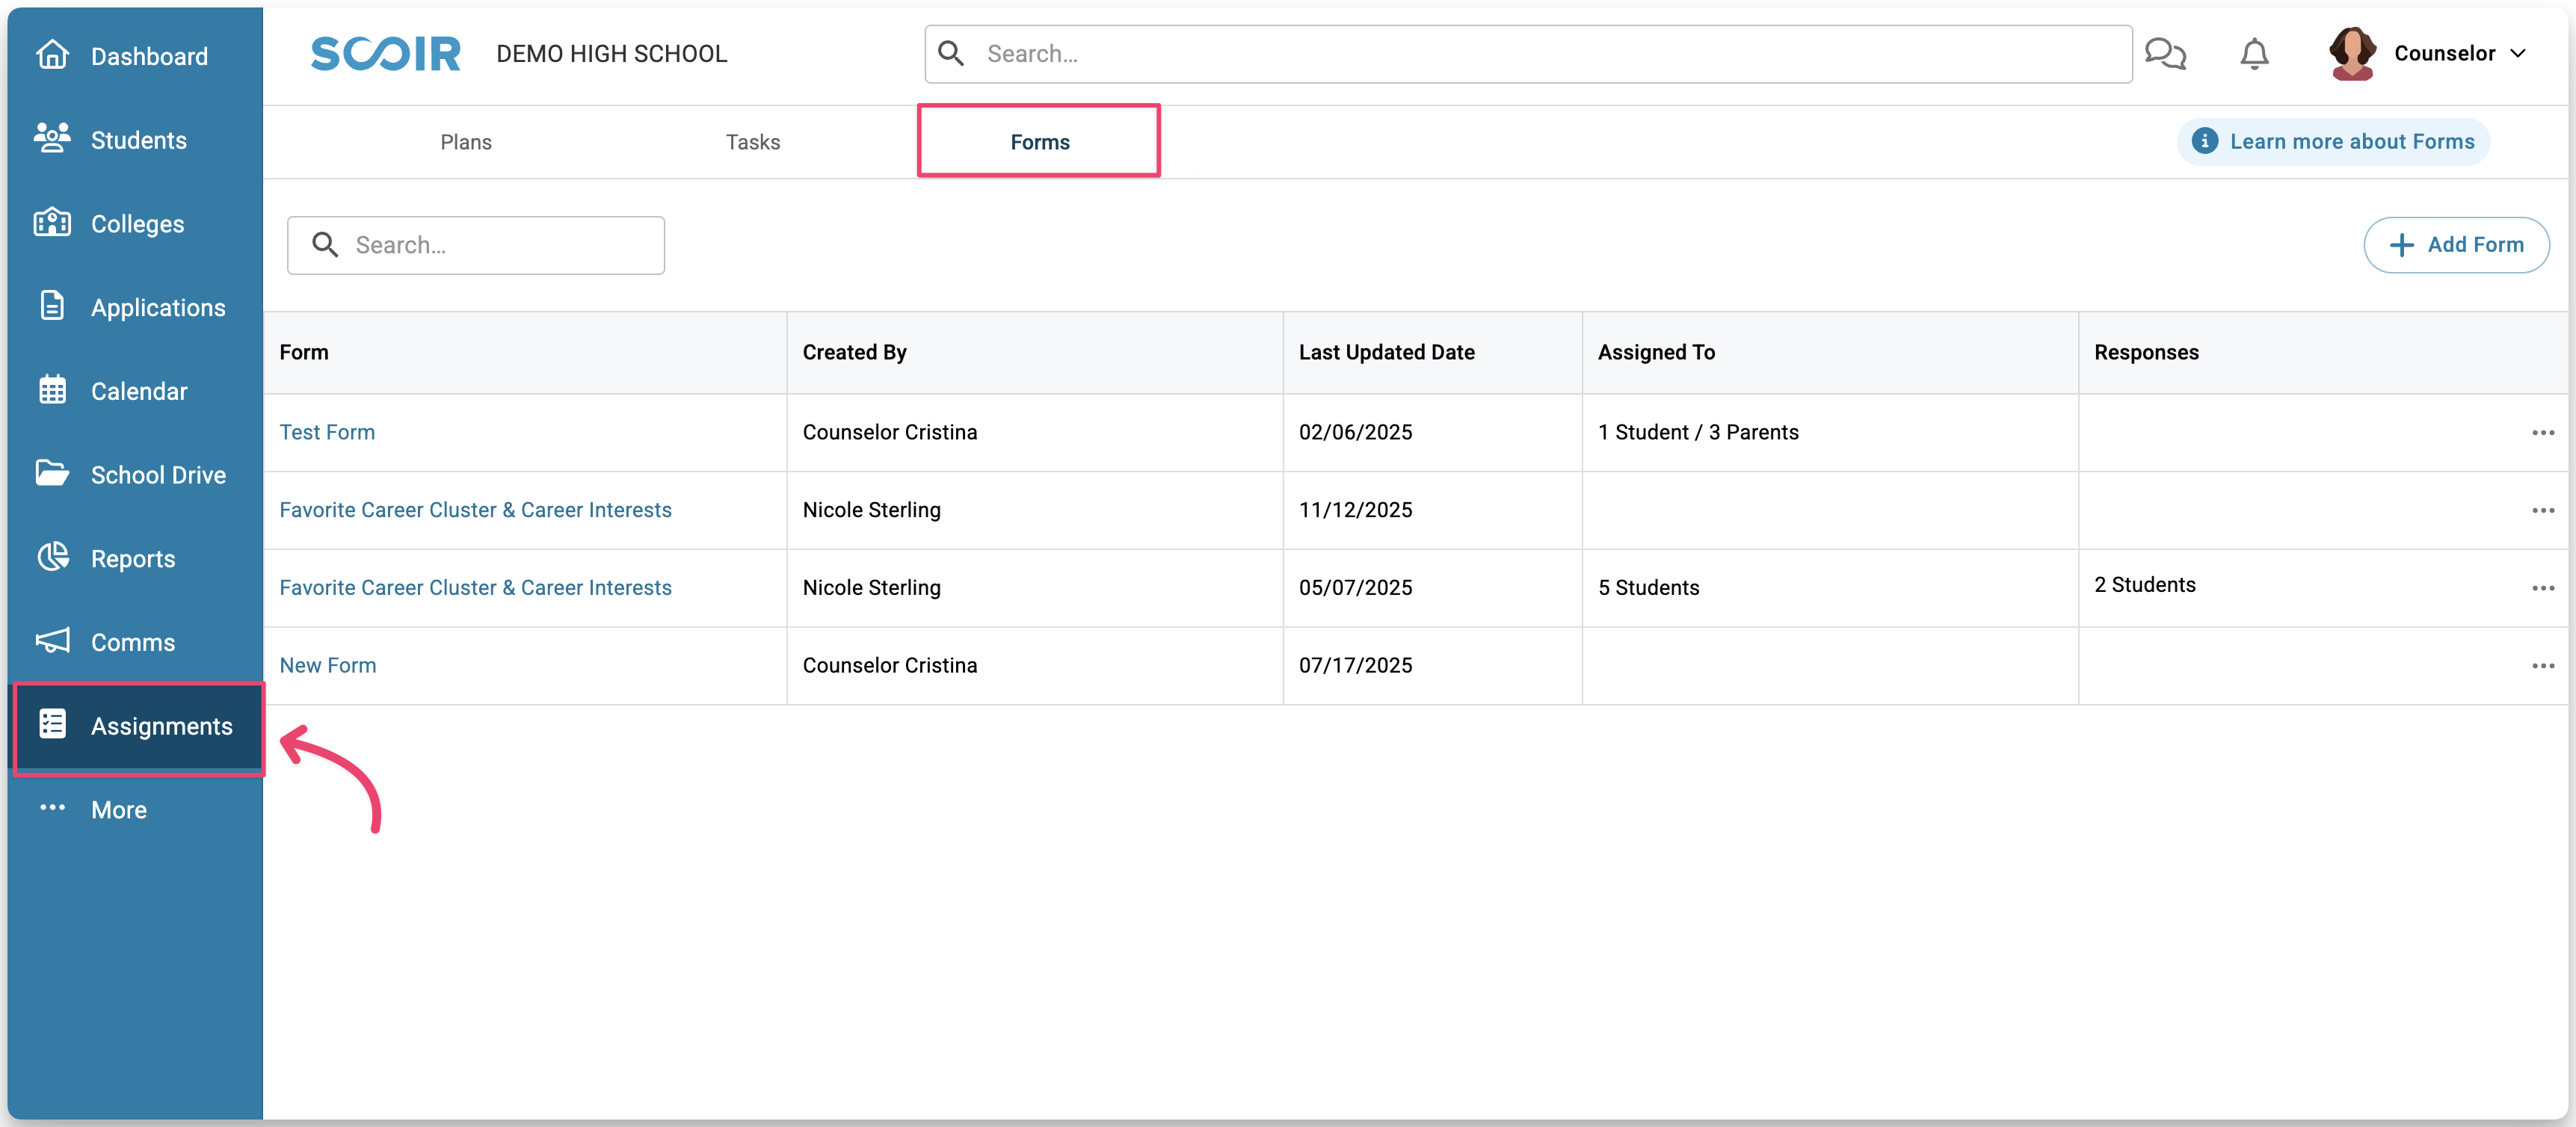Open Students from sidebar icon
The image size is (2576, 1127).
point(52,138)
